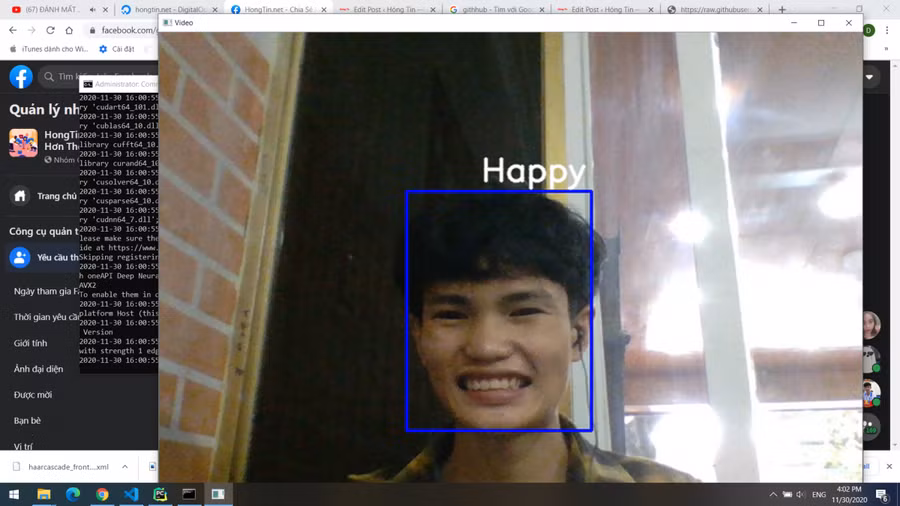Switch to Command Prompt taskbar icon
The height and width of the screenshot is (506, 900).
(189, 494)
